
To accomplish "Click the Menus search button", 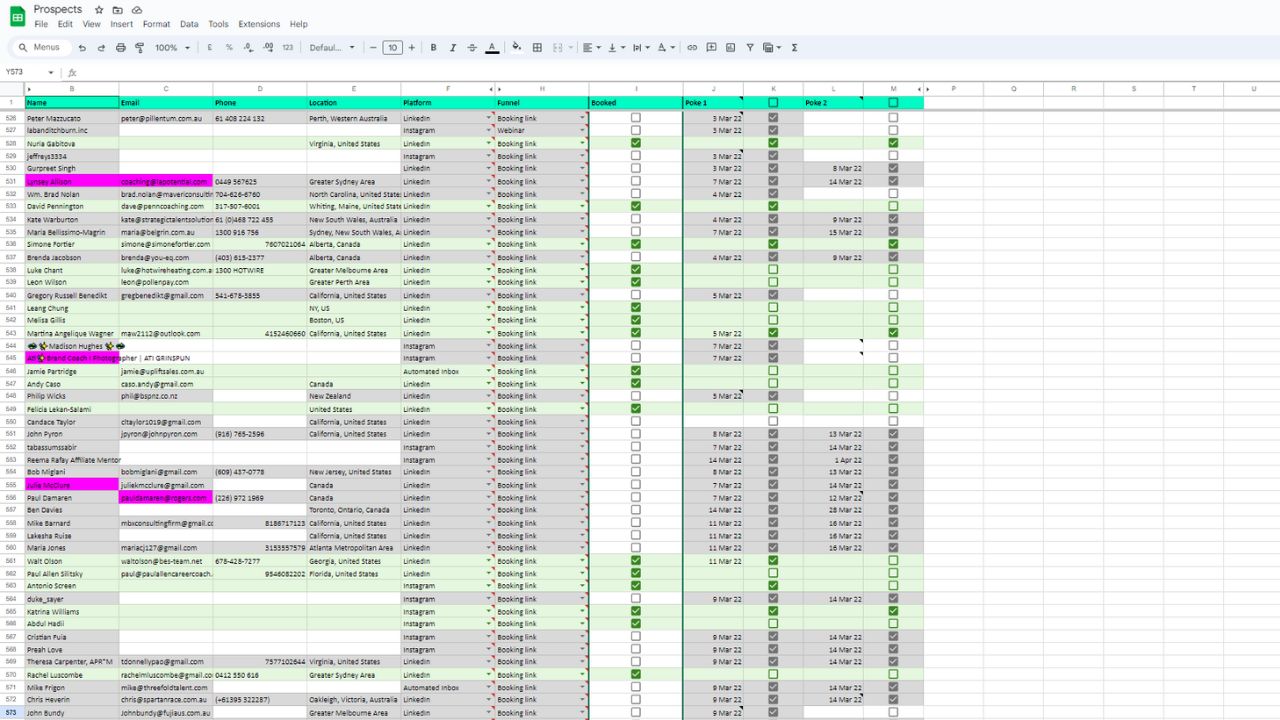I will click(x=39, y=48).
